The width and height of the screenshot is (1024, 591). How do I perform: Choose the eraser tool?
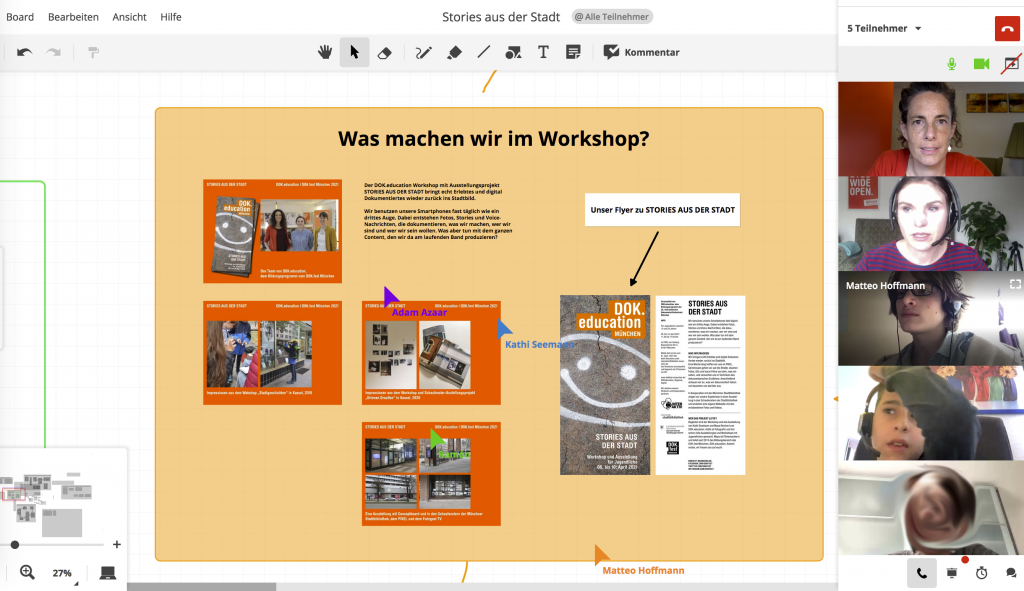click(x=385, y=53)
